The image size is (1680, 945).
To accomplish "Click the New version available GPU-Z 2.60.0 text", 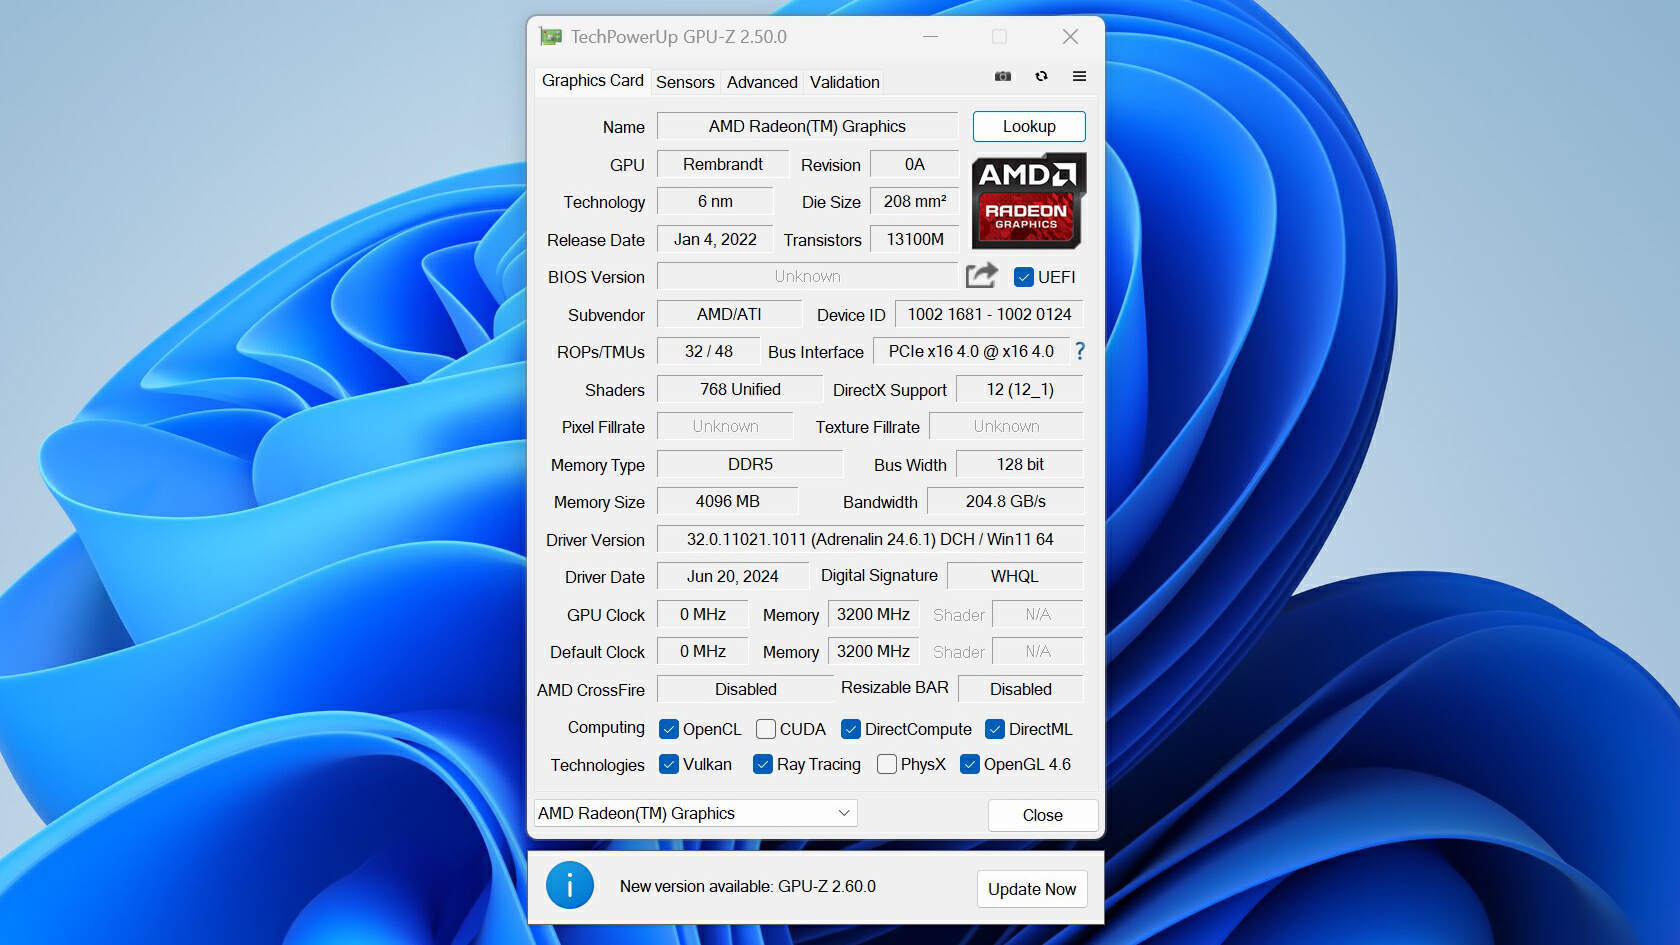I will point(747,886).
